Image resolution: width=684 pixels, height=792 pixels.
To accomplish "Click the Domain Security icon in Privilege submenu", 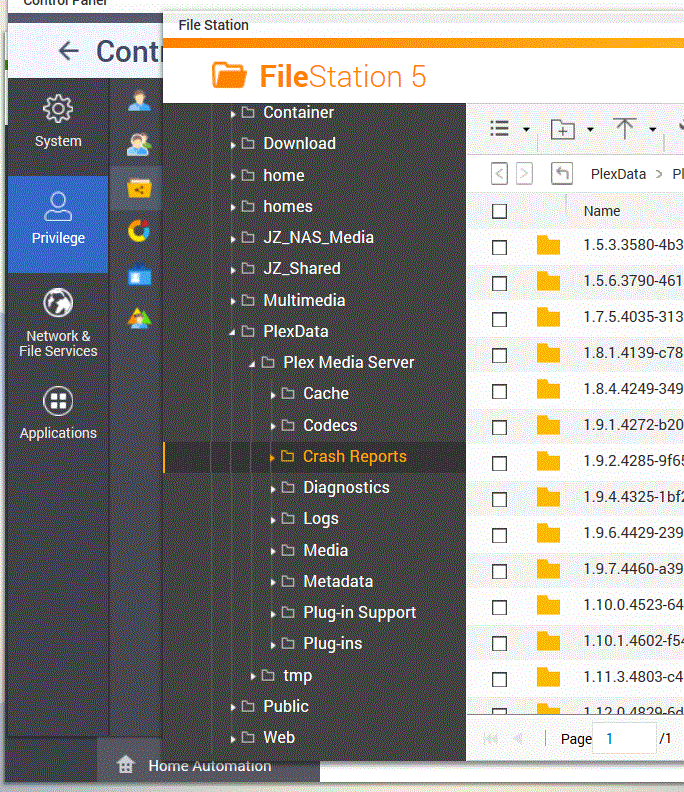I will [139, 275].
